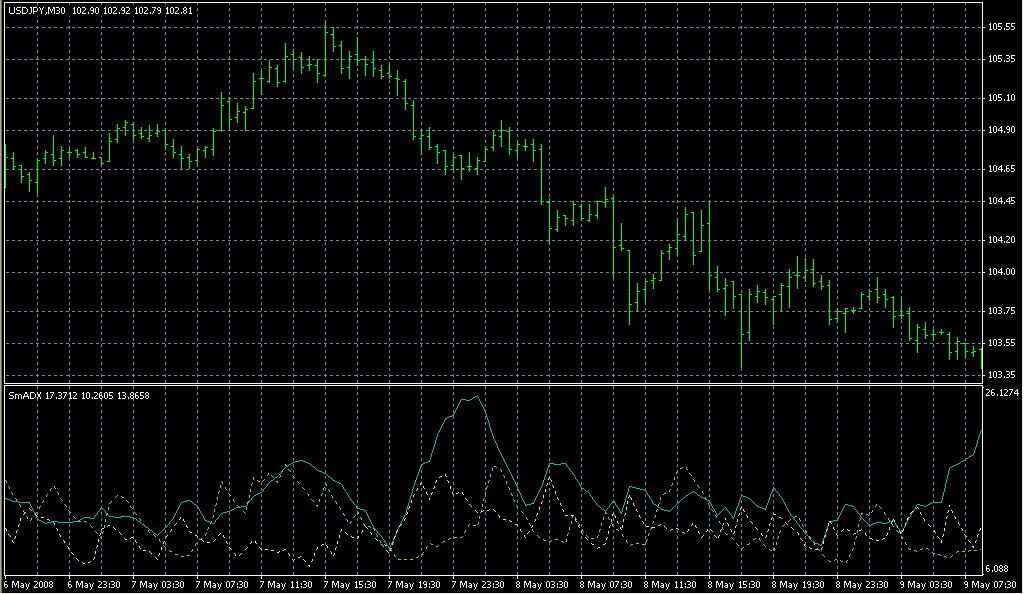Click the 9 May 03:30 time label
This screenshot has height=594, width=1024.
(x=927, y=584)
